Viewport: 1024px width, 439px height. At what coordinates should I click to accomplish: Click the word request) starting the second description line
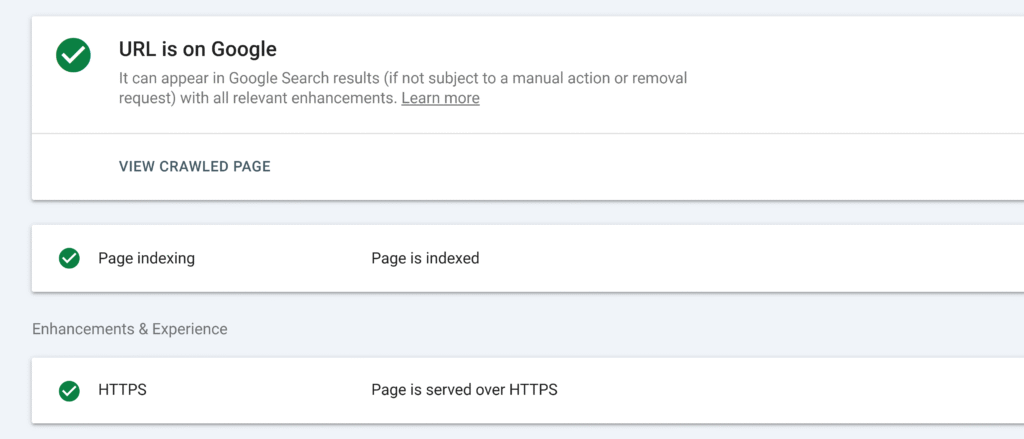tap(148, 98)
